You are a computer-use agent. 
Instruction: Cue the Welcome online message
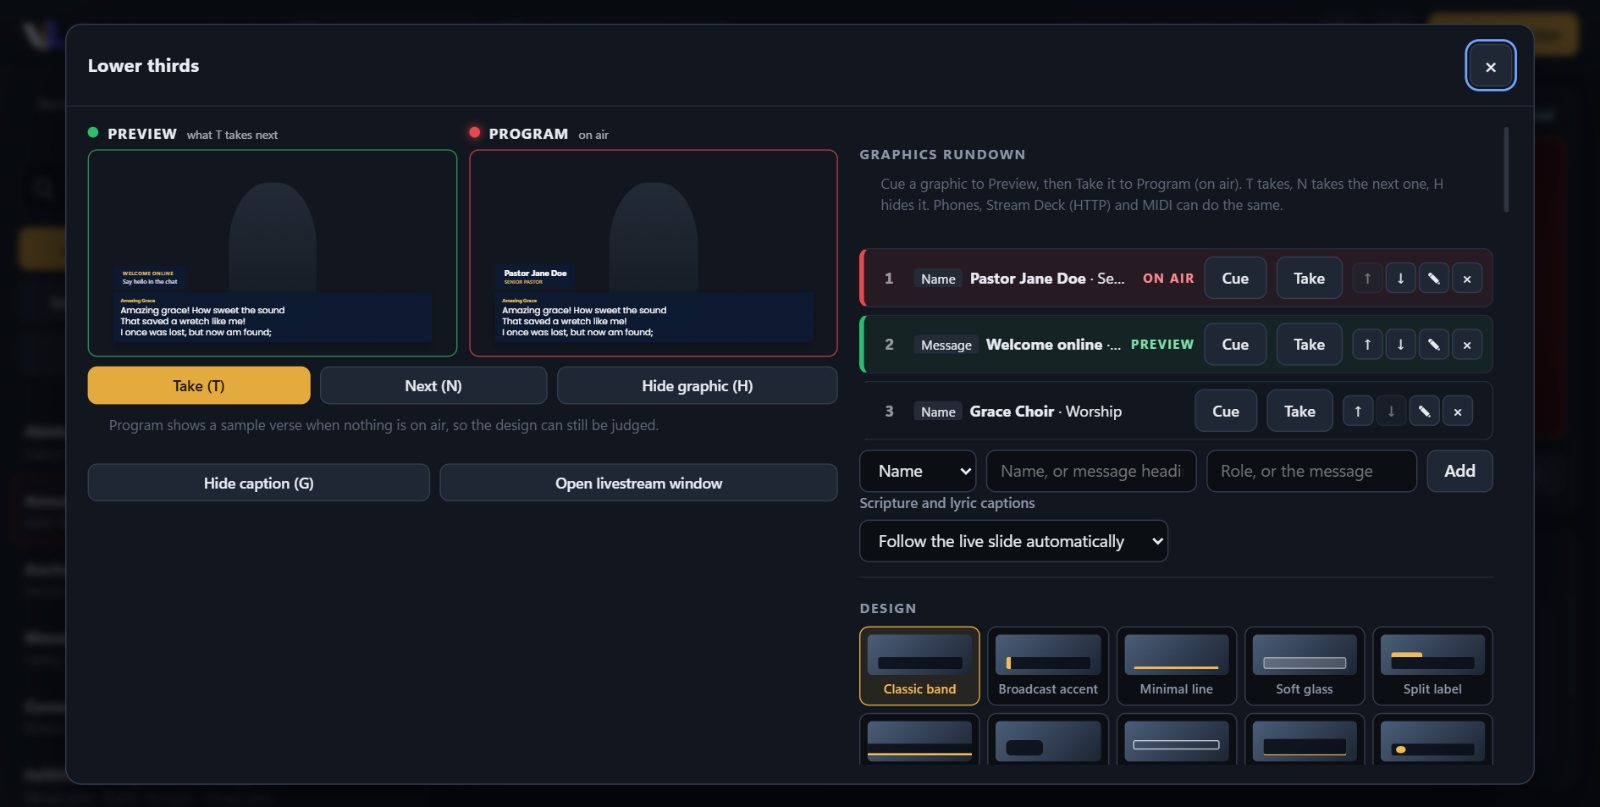click(1235, 345)
